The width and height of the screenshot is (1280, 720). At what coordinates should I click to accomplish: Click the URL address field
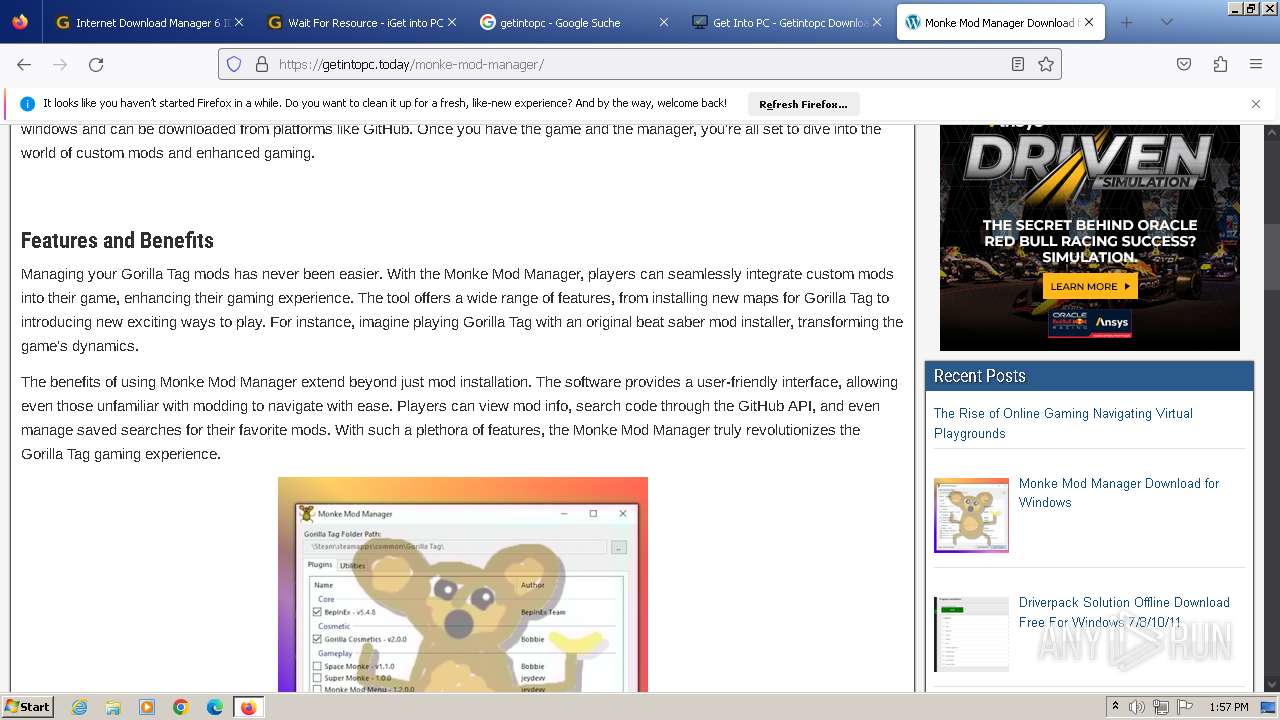point(640,64)
